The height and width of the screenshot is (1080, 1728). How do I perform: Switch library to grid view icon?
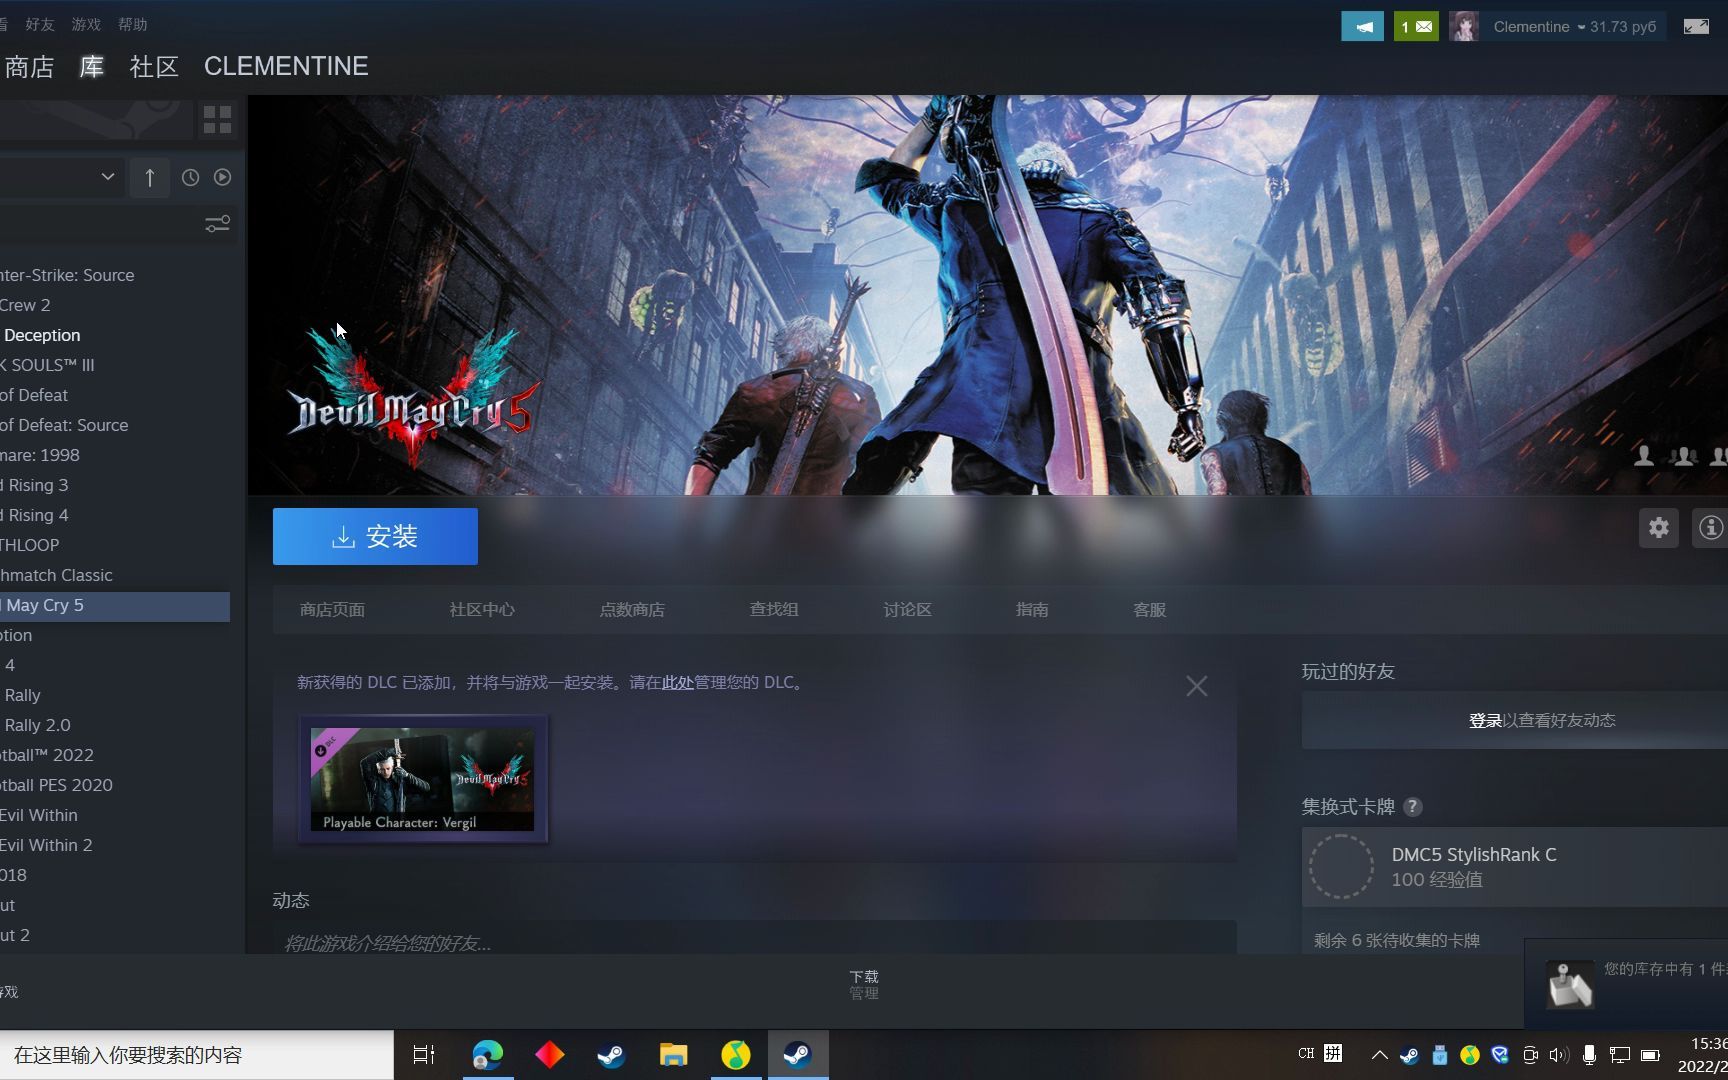[216, 118]
